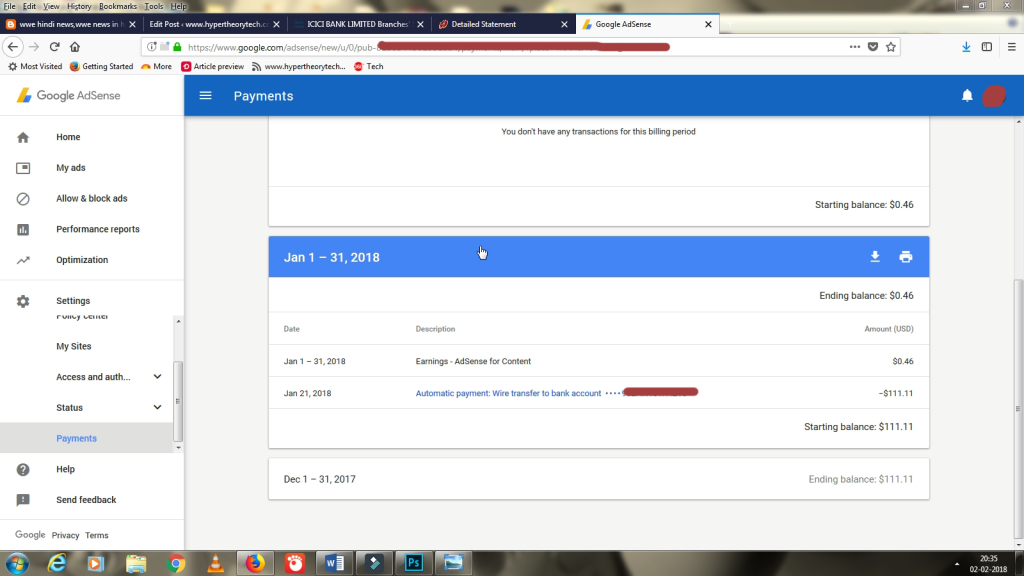View site security lock information
Viewport: 1024px width, 576px height.
(x=177, y=47)
